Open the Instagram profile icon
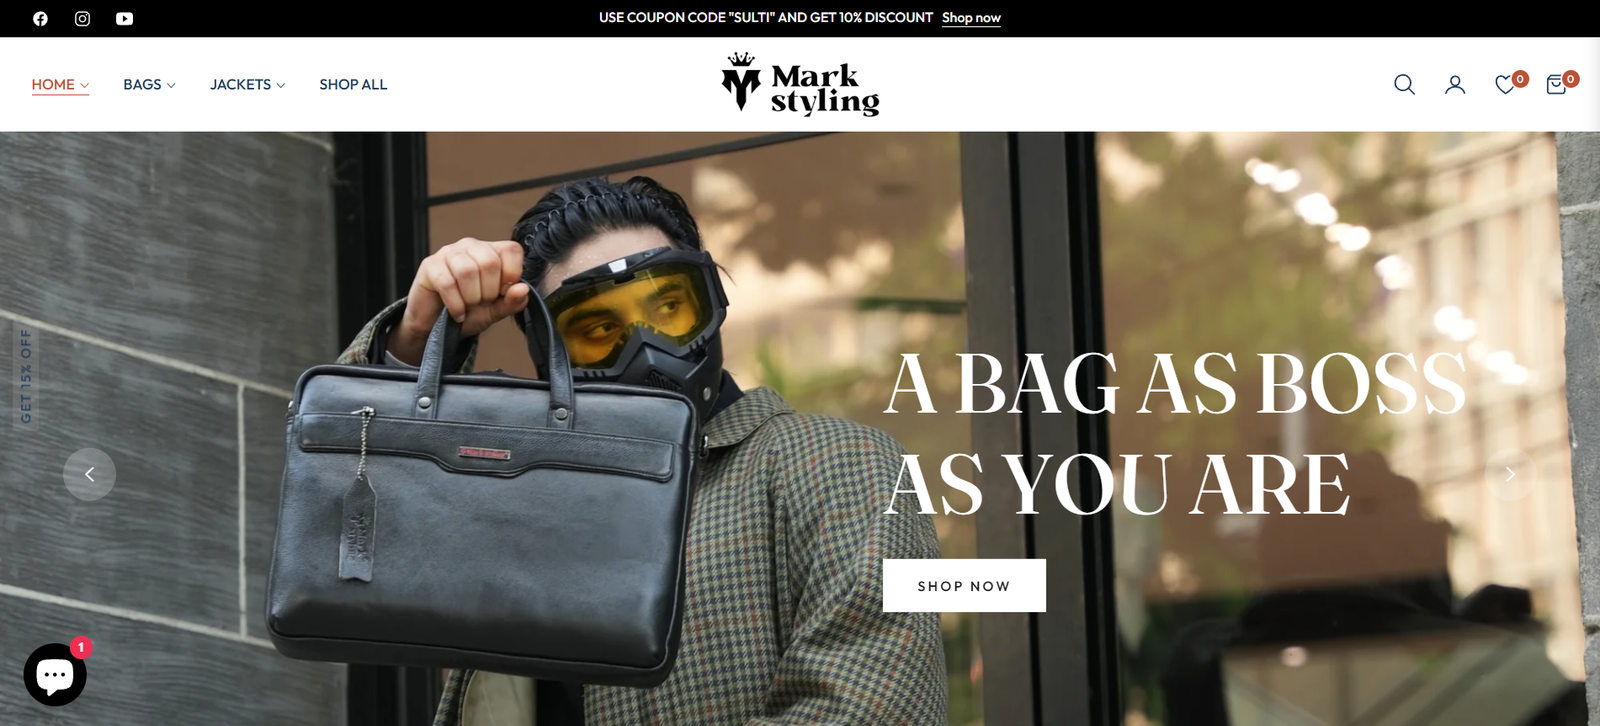The width and height of the screenshot is (1600, 726). pyautogui.click(x=82, y=18)
